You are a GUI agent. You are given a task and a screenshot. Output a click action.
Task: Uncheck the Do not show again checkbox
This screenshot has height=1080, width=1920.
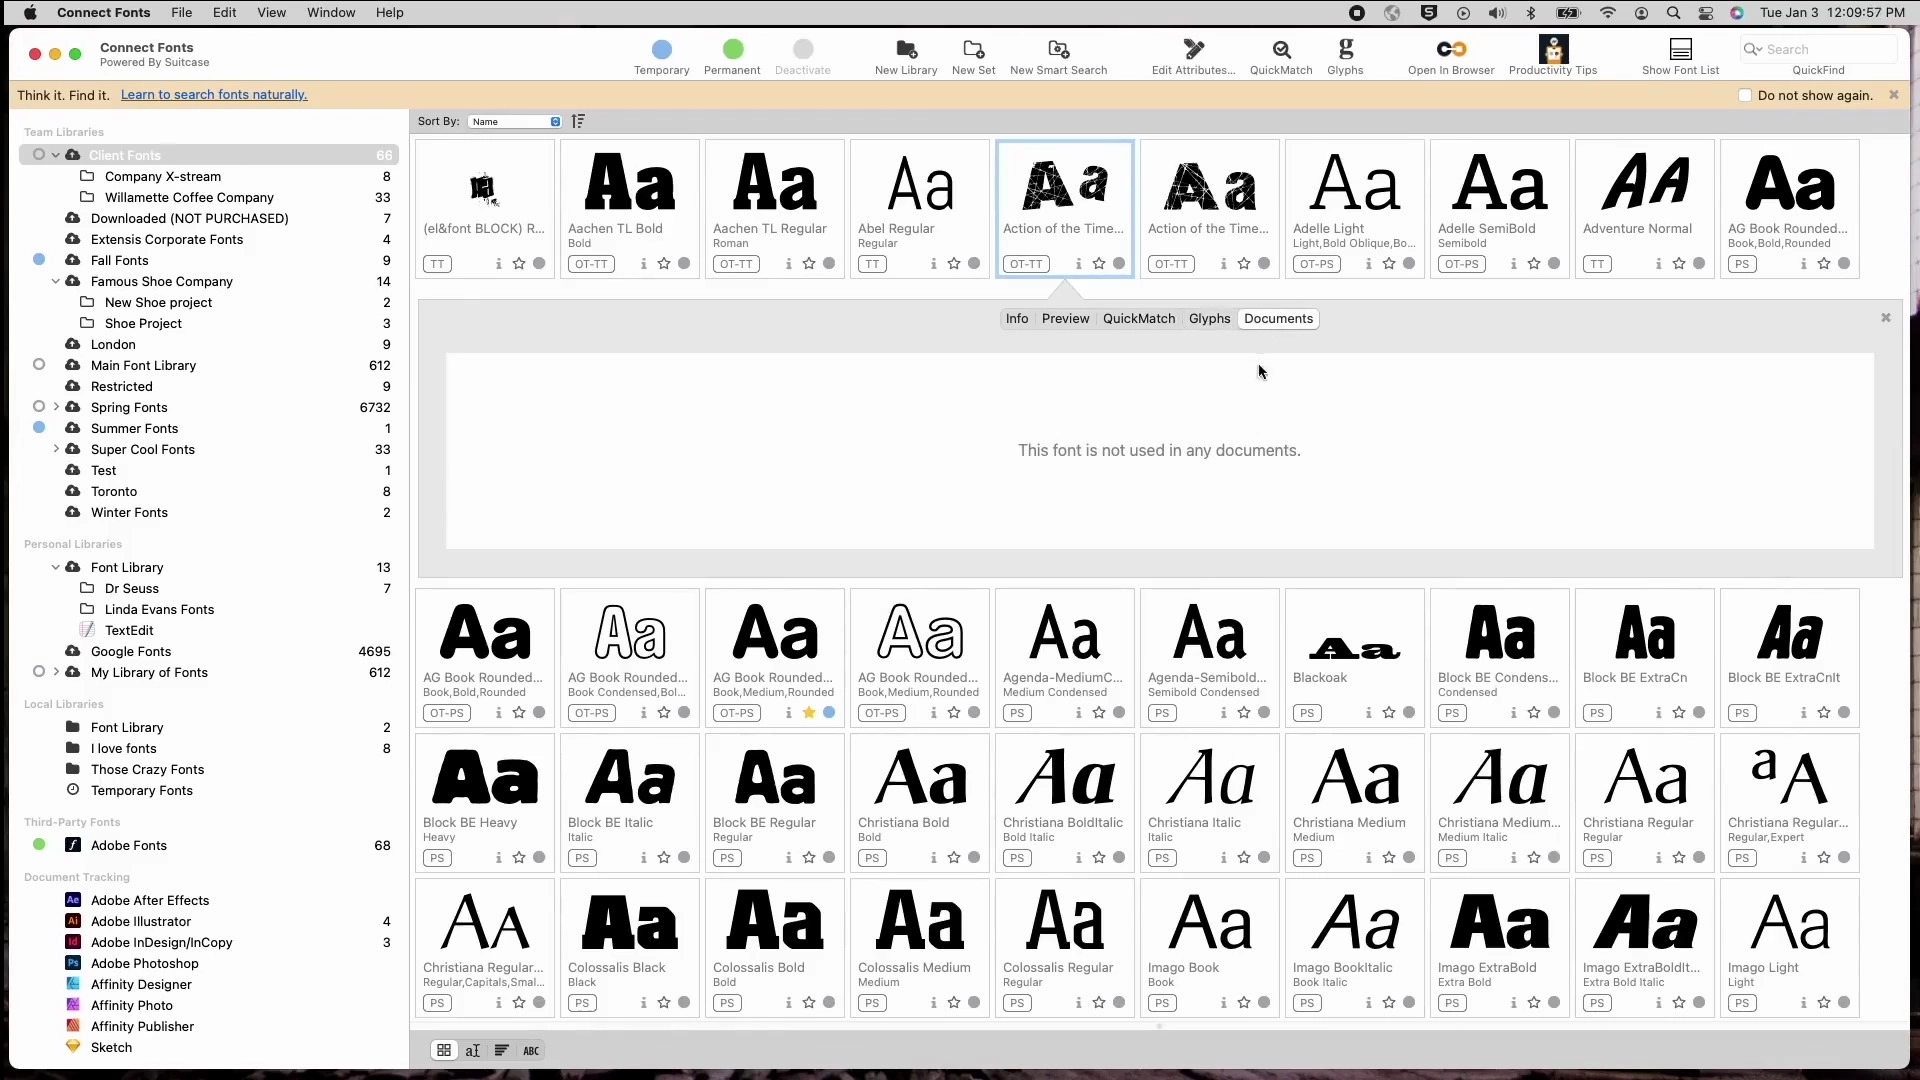(x=1745, y=95)
